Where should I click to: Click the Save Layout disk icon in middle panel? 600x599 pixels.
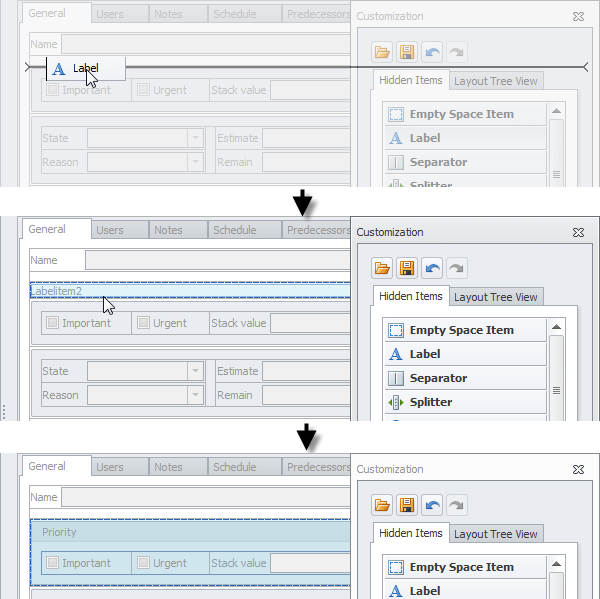click(x=406, y=268)
